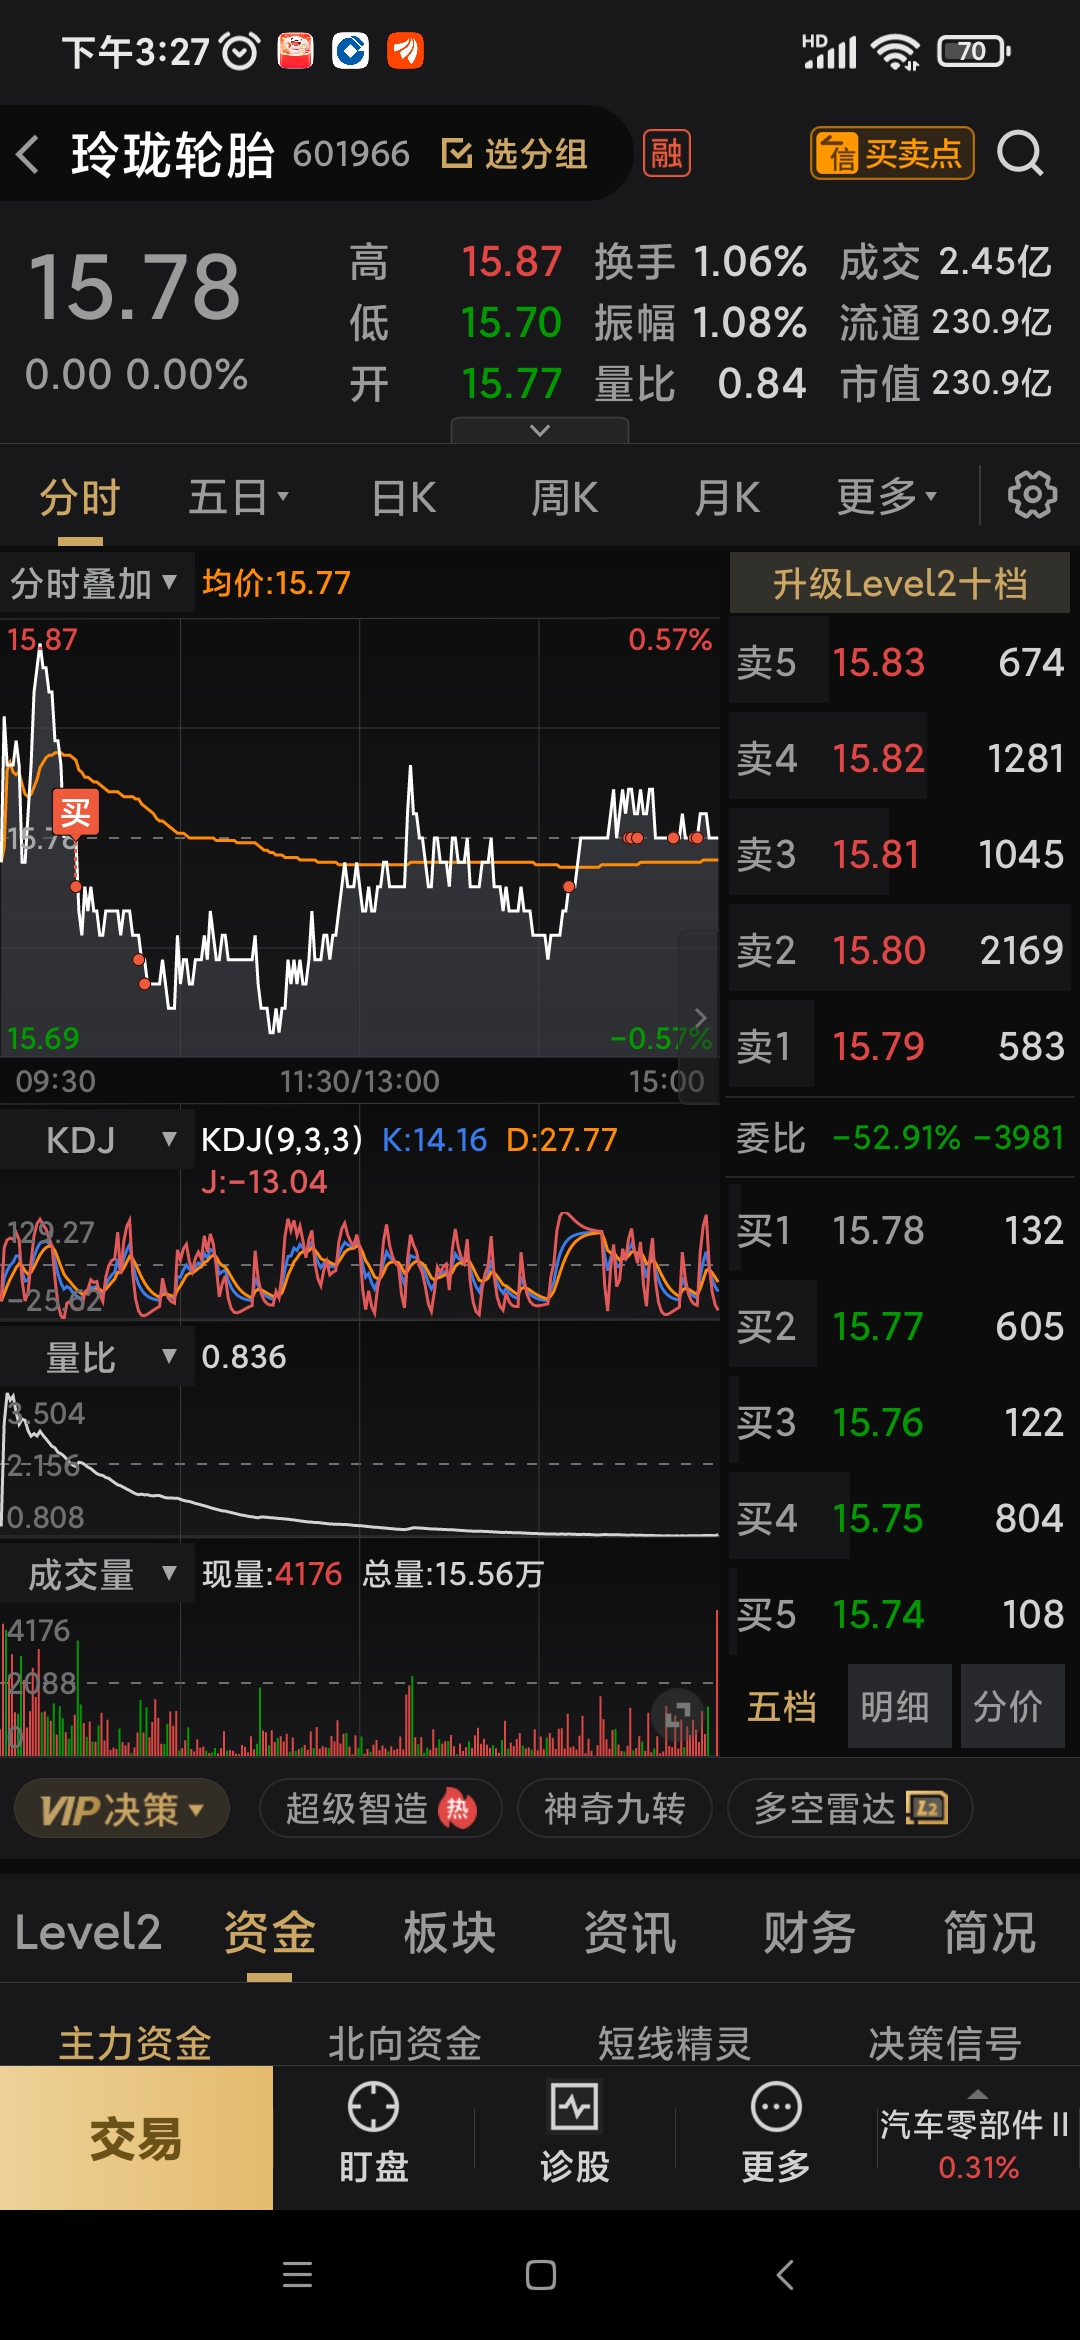The image size is (1080, 2340).
Task: Open the 量比 indicator dropdown
Action: coord(95,1357)
